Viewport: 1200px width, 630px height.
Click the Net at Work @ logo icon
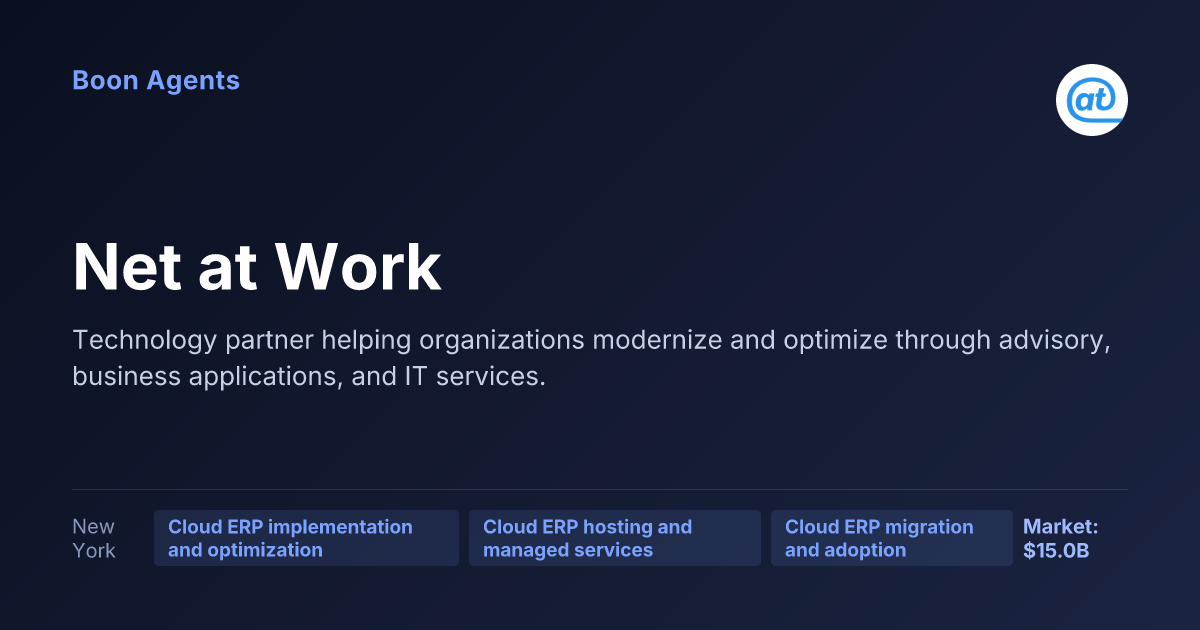click(x=1092, y=99)
